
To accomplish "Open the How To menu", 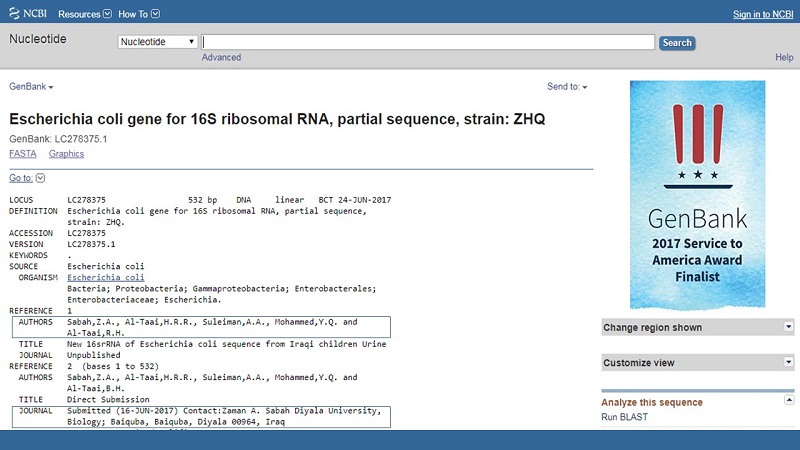I will point(138,14).
